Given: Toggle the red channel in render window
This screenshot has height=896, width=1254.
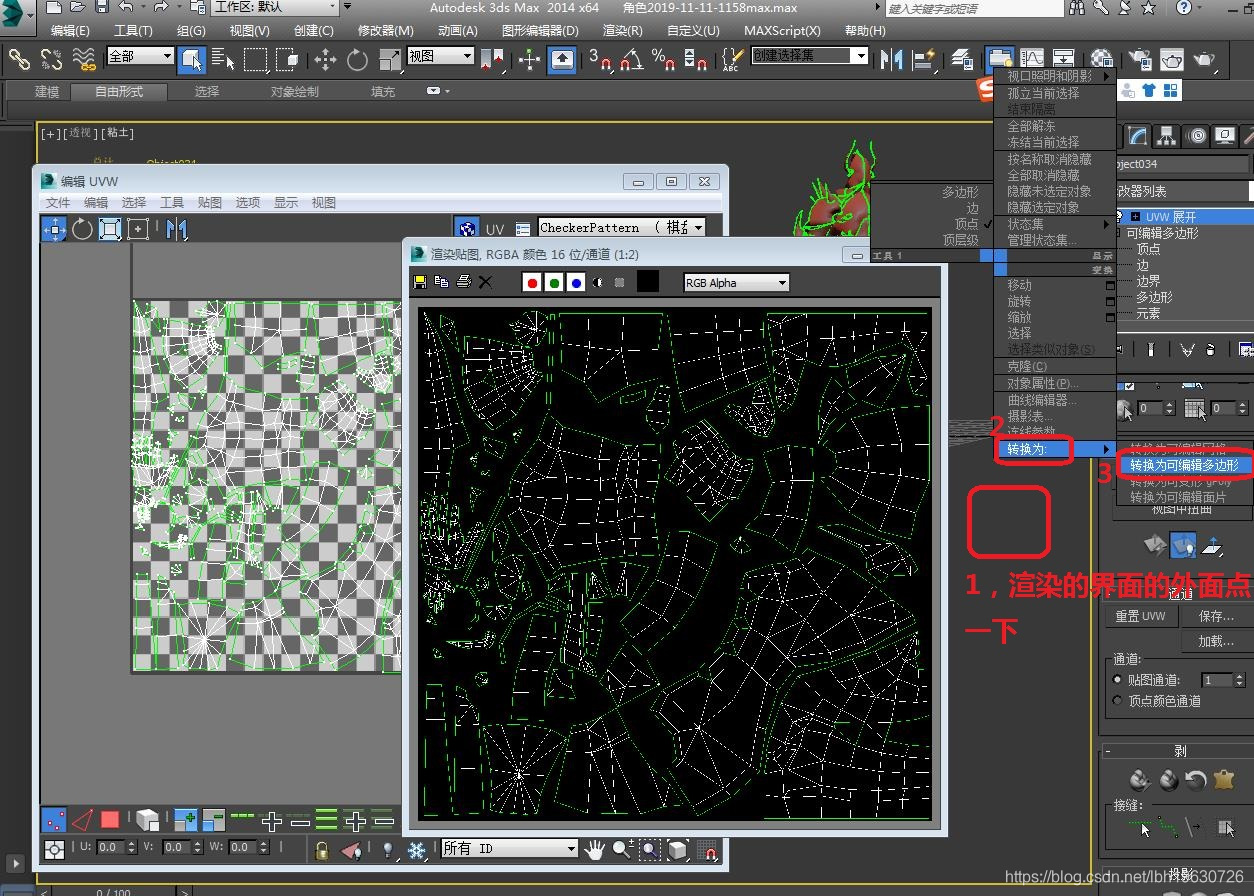Looking at the screenshot, I should coord(533,283).
